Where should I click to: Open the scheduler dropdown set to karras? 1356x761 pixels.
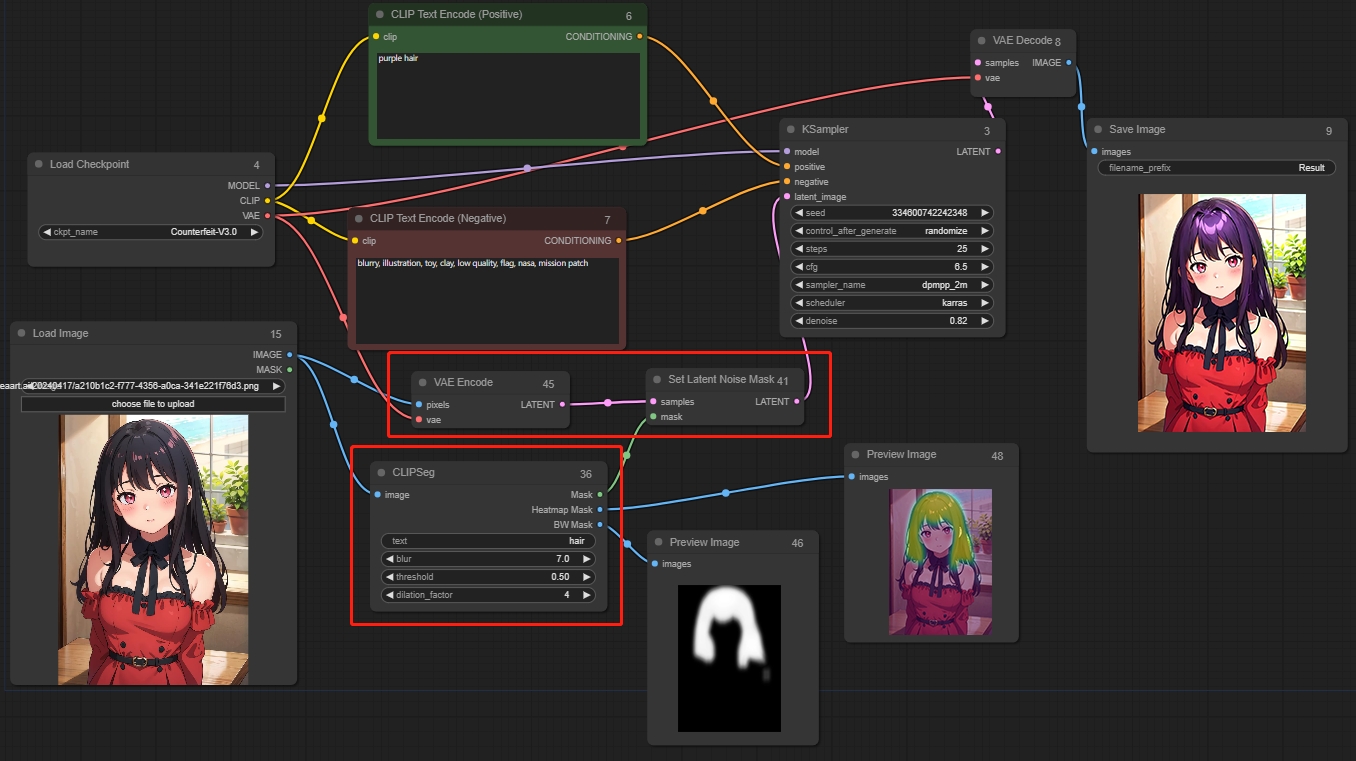point(892,303)
